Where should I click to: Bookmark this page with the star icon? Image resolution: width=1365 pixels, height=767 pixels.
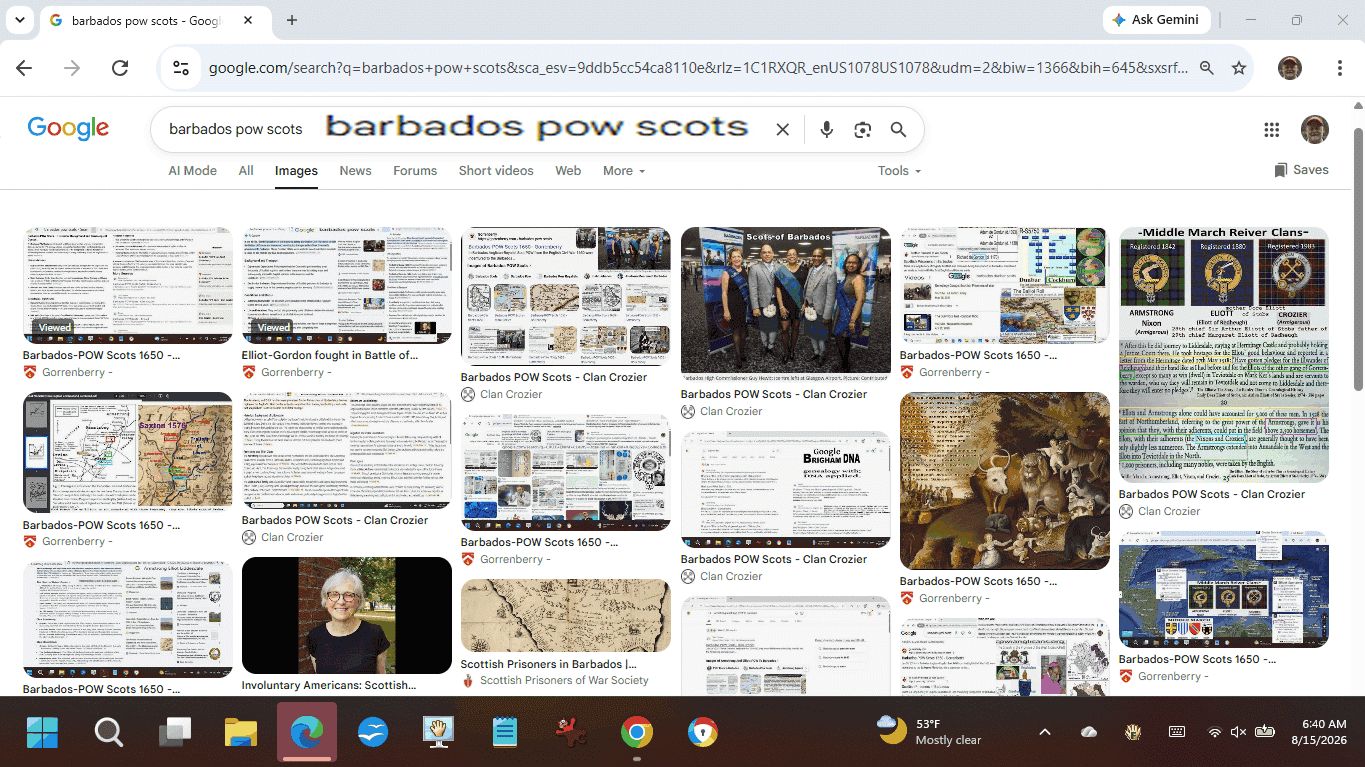tap(1239, 68)
